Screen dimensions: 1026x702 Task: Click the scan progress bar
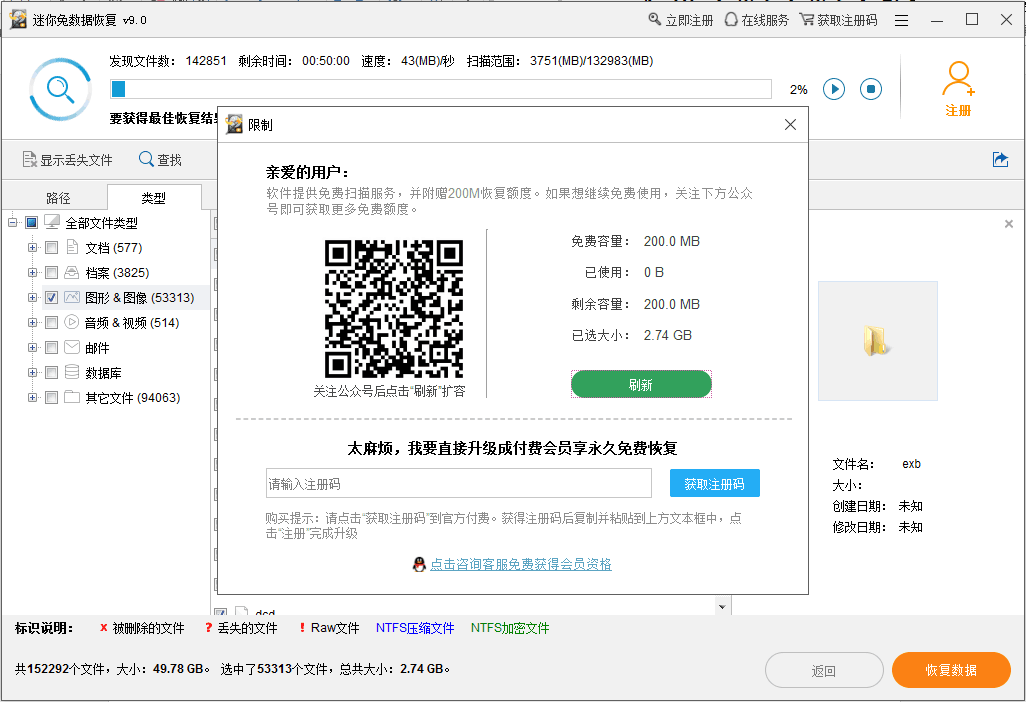[x=441, y=89]
